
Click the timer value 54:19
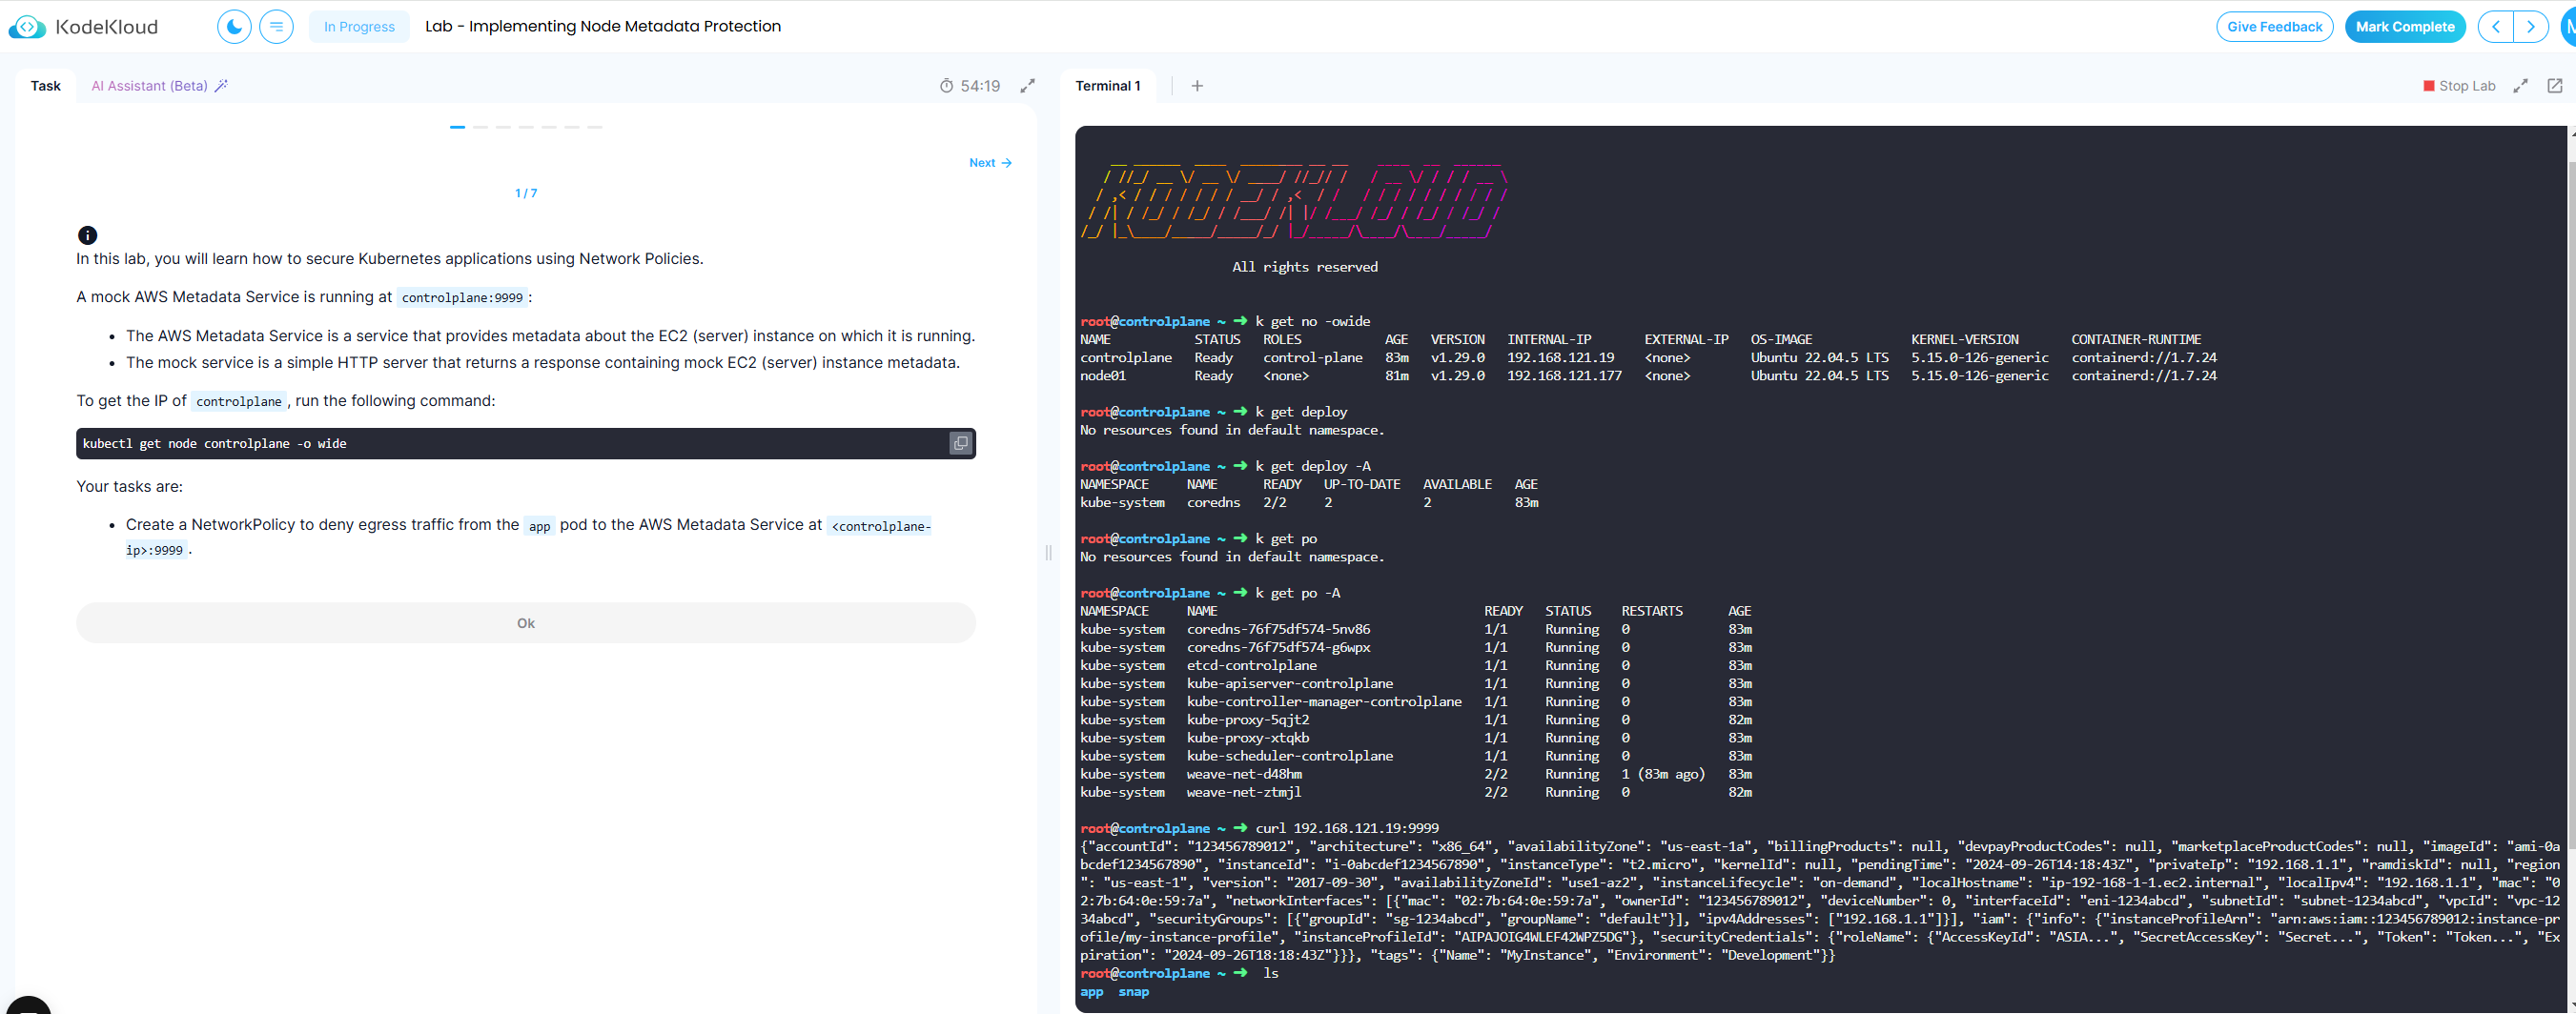pyautogui.click(x=980, y=86)
